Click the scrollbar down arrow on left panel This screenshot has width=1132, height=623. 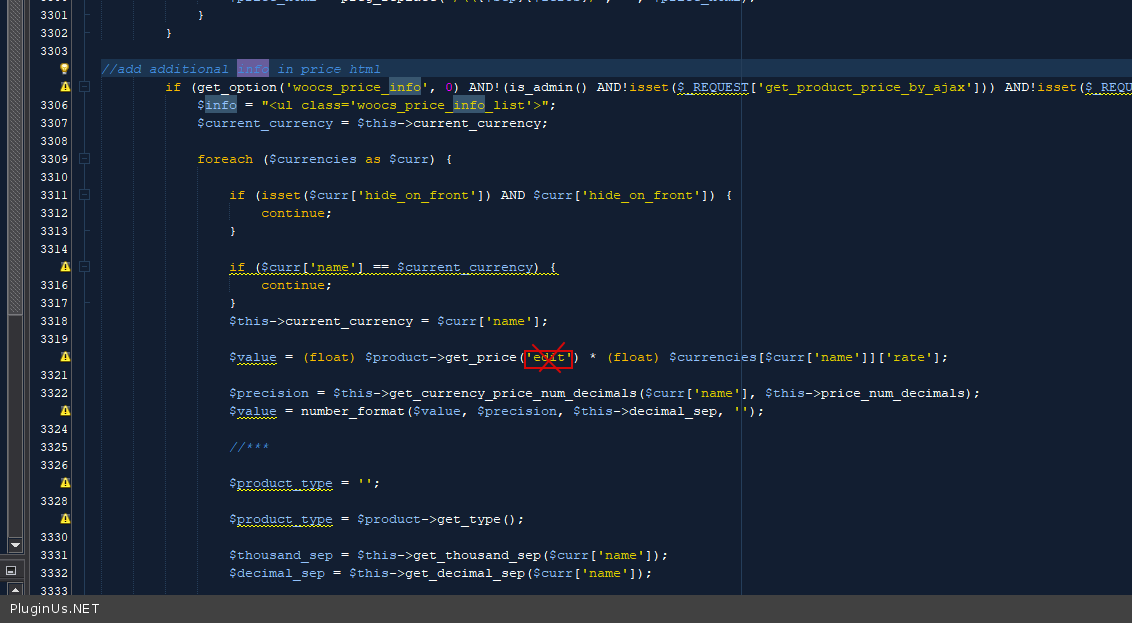point(14,544)
